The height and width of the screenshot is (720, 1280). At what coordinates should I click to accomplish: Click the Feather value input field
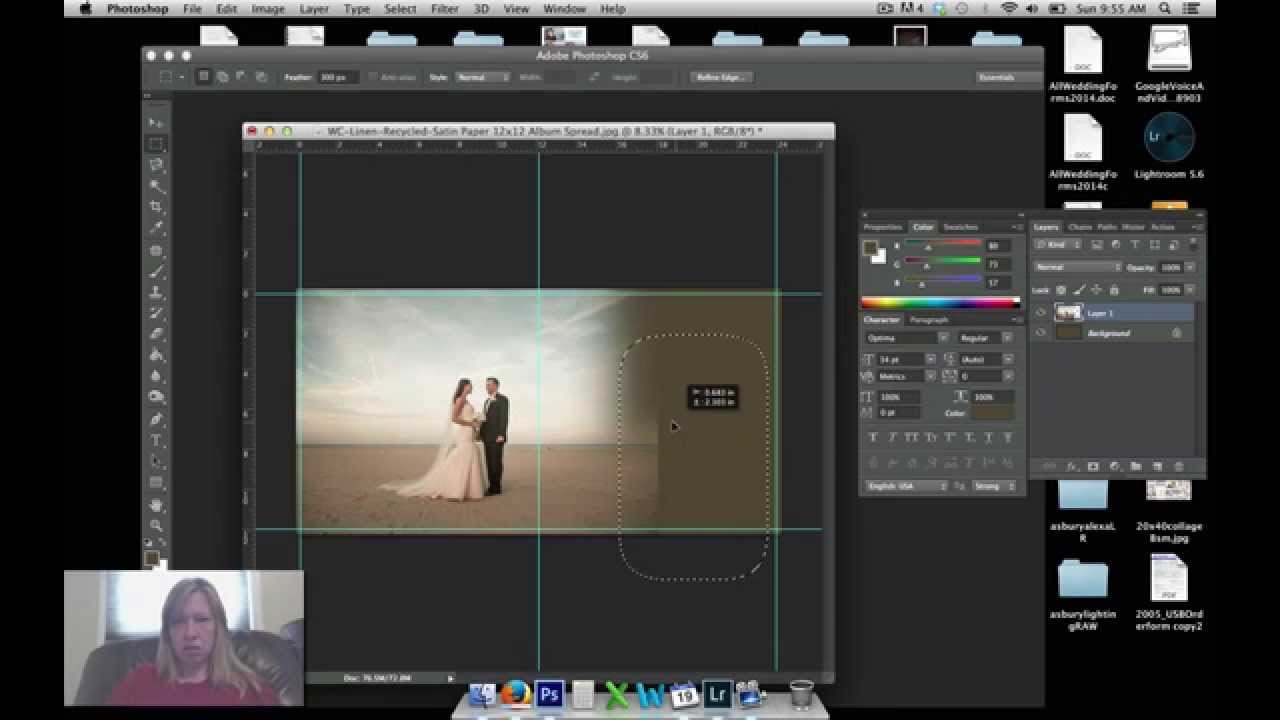(x=338, y=77)
